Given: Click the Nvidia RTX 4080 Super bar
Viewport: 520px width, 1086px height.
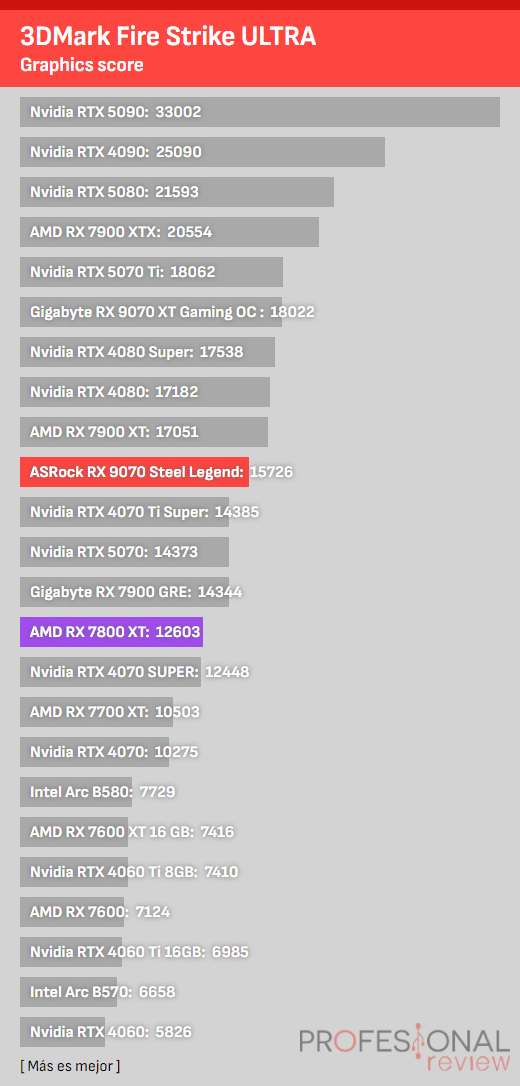Looking at the screenshot, I should point(147,352).
